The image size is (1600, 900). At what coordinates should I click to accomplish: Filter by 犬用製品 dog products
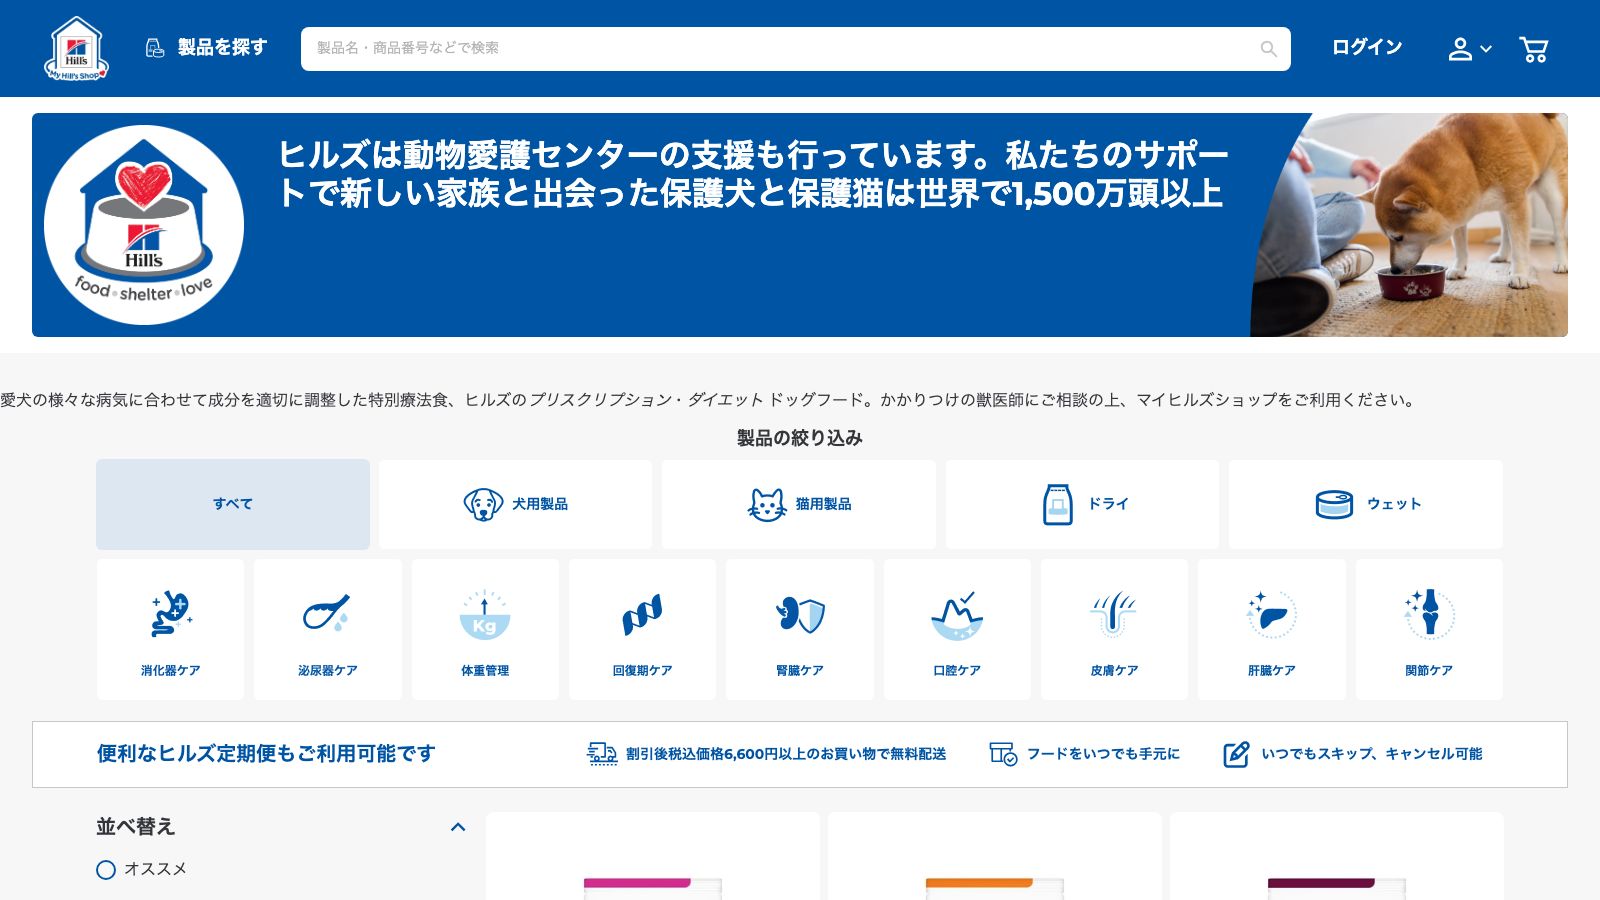(515, 504)
